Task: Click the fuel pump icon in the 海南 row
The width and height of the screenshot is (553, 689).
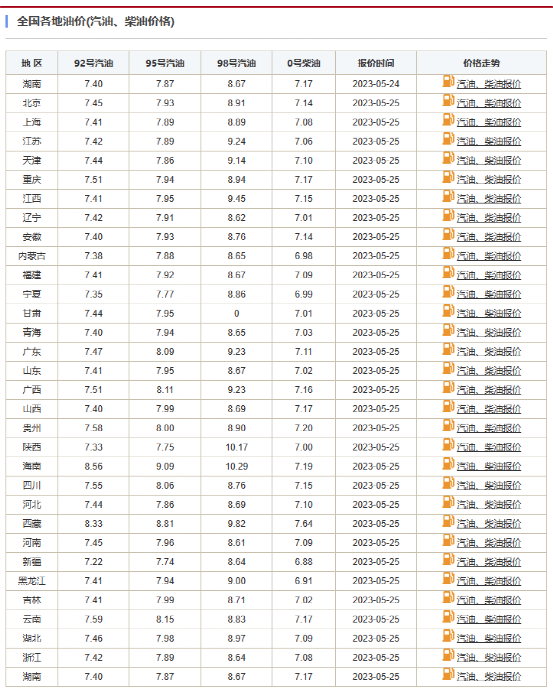Action: [448, 464]
